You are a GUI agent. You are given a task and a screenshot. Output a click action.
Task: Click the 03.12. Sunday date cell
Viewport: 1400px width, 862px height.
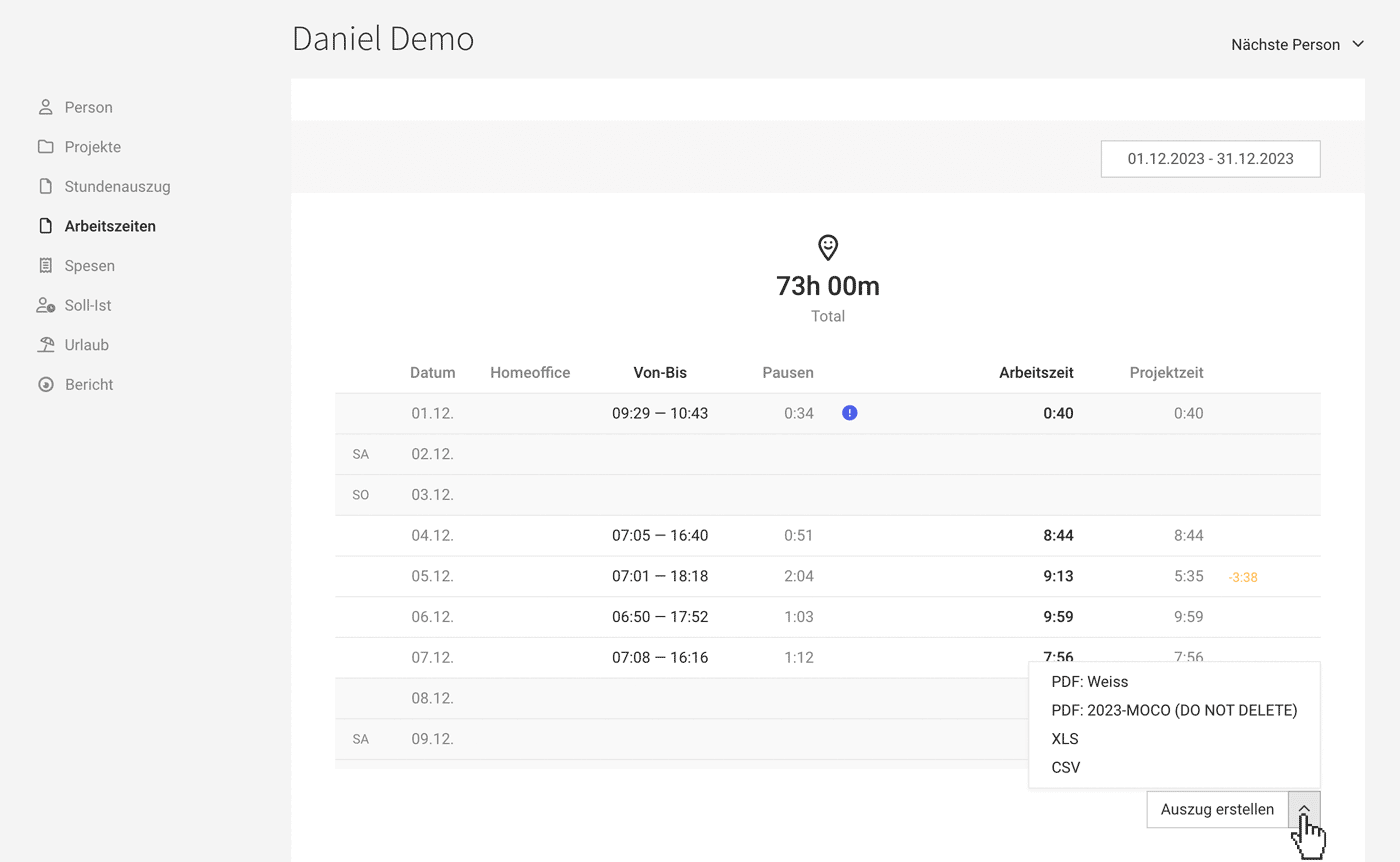coord(432,494)
